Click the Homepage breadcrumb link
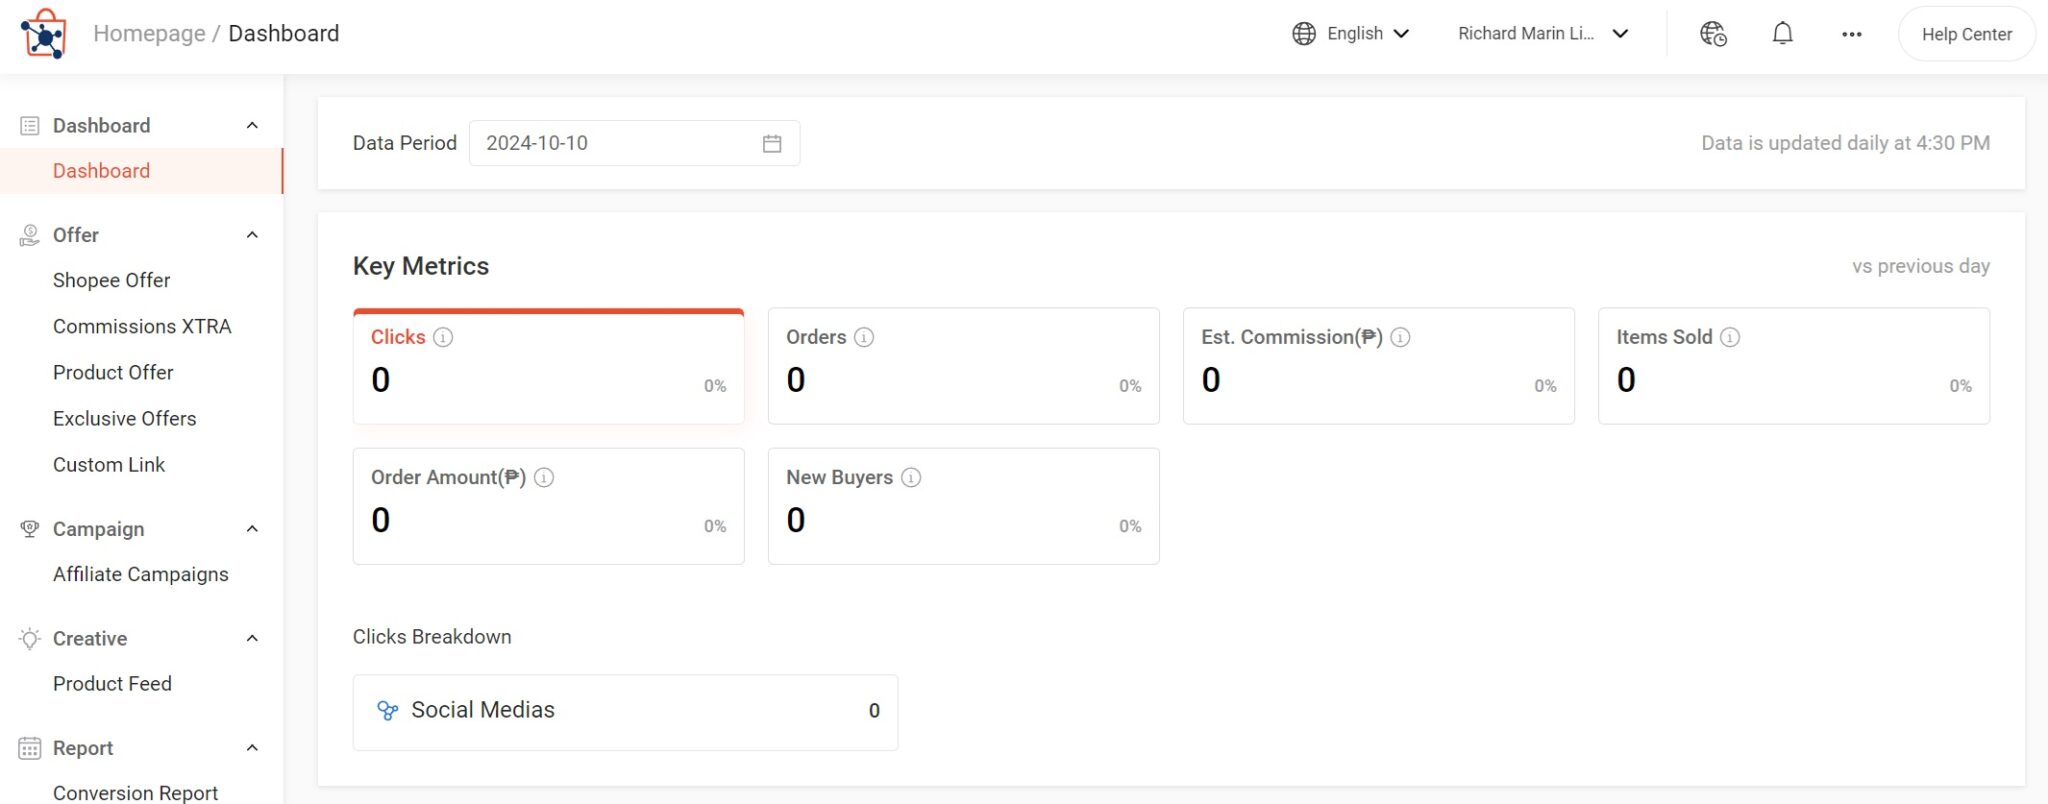 pyautogui.click(x=149, y=34)
